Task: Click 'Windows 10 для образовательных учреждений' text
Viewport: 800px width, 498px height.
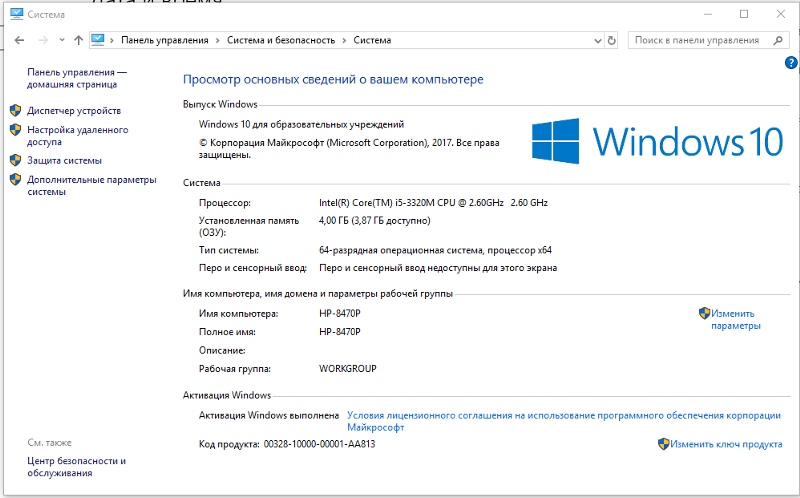Action: click(x=302, y=124)
